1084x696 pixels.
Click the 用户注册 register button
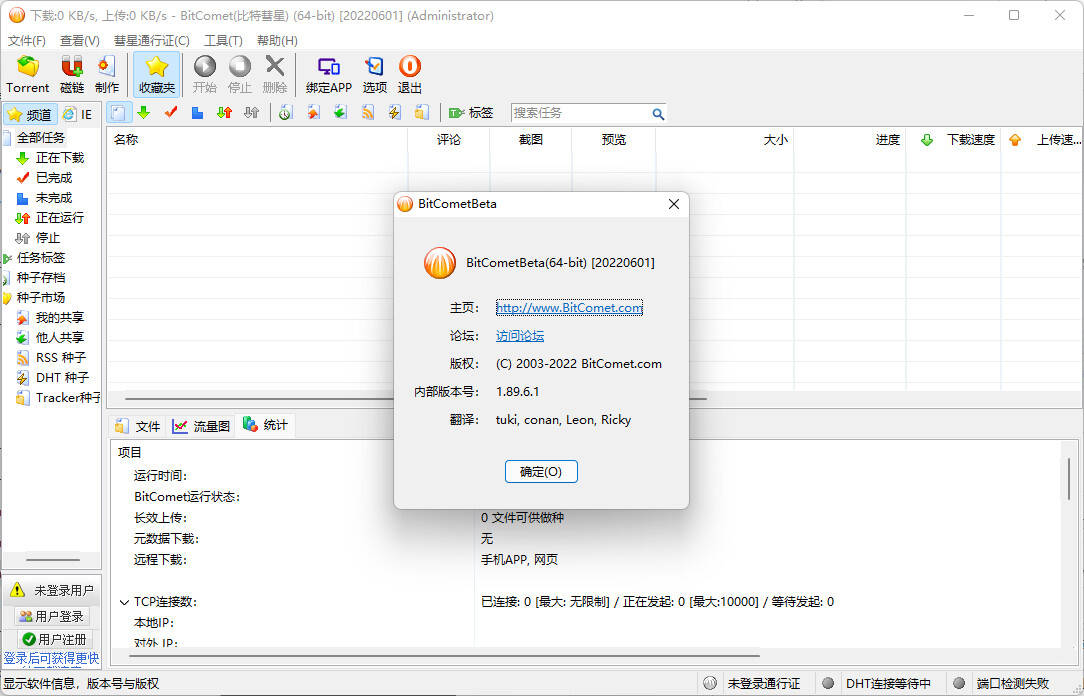pos(54,639)
